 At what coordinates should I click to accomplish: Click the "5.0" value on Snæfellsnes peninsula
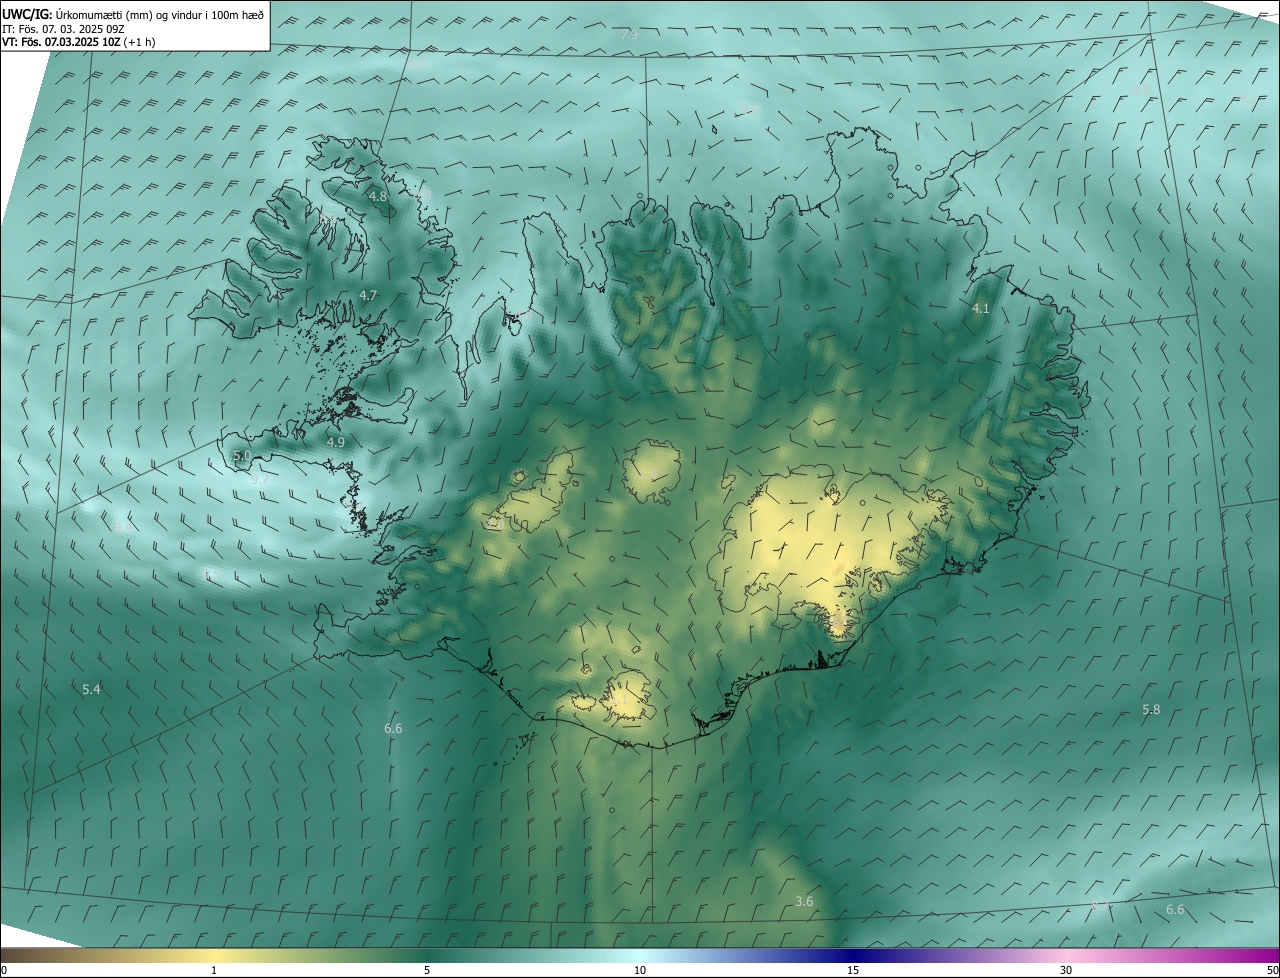point(242,456)
